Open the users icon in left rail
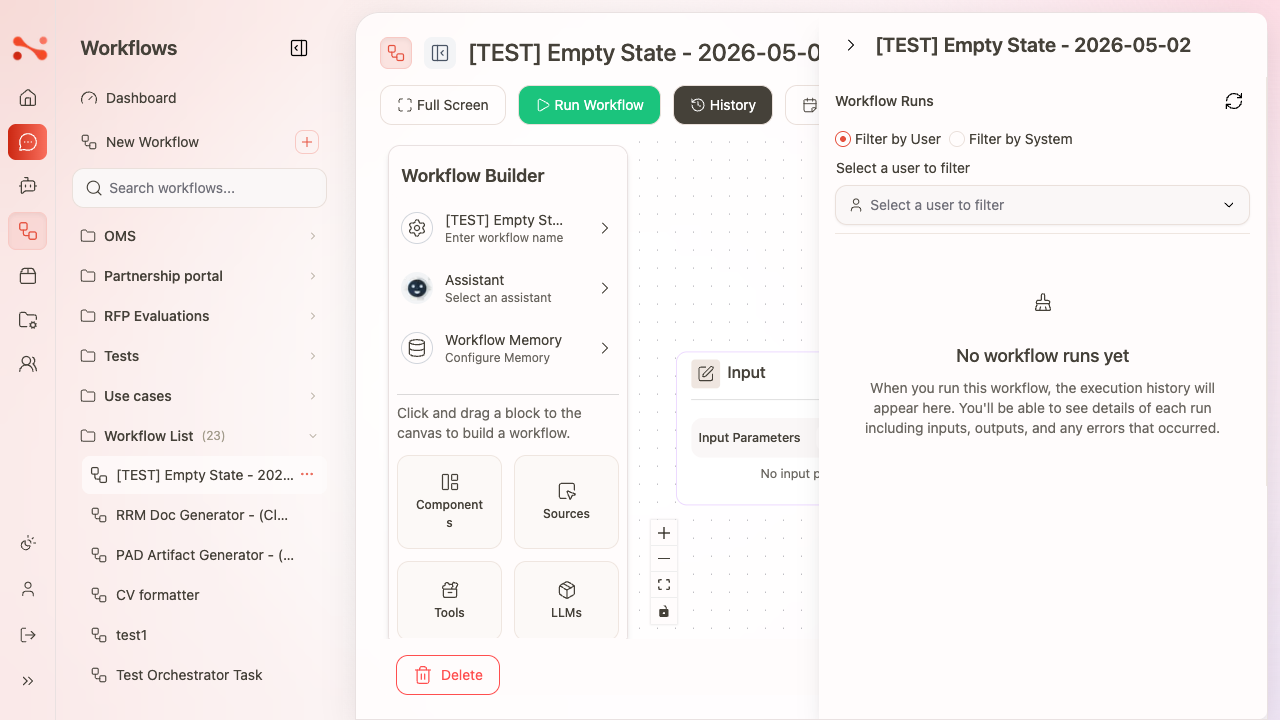The height and width of the screenshot is (720, 1280). (28, 364)
